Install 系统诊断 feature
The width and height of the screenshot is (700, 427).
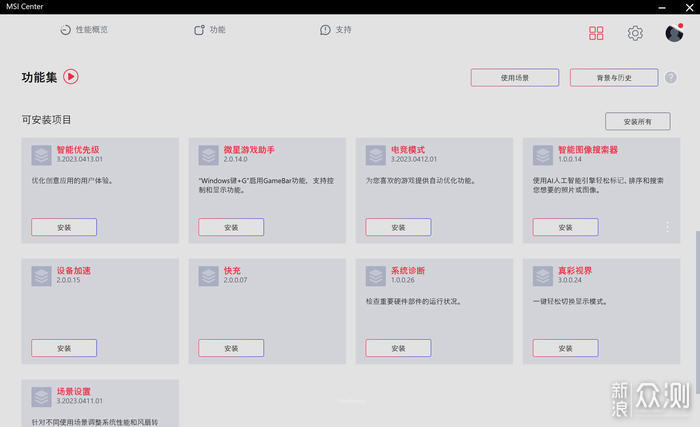(x=398, y=348)
